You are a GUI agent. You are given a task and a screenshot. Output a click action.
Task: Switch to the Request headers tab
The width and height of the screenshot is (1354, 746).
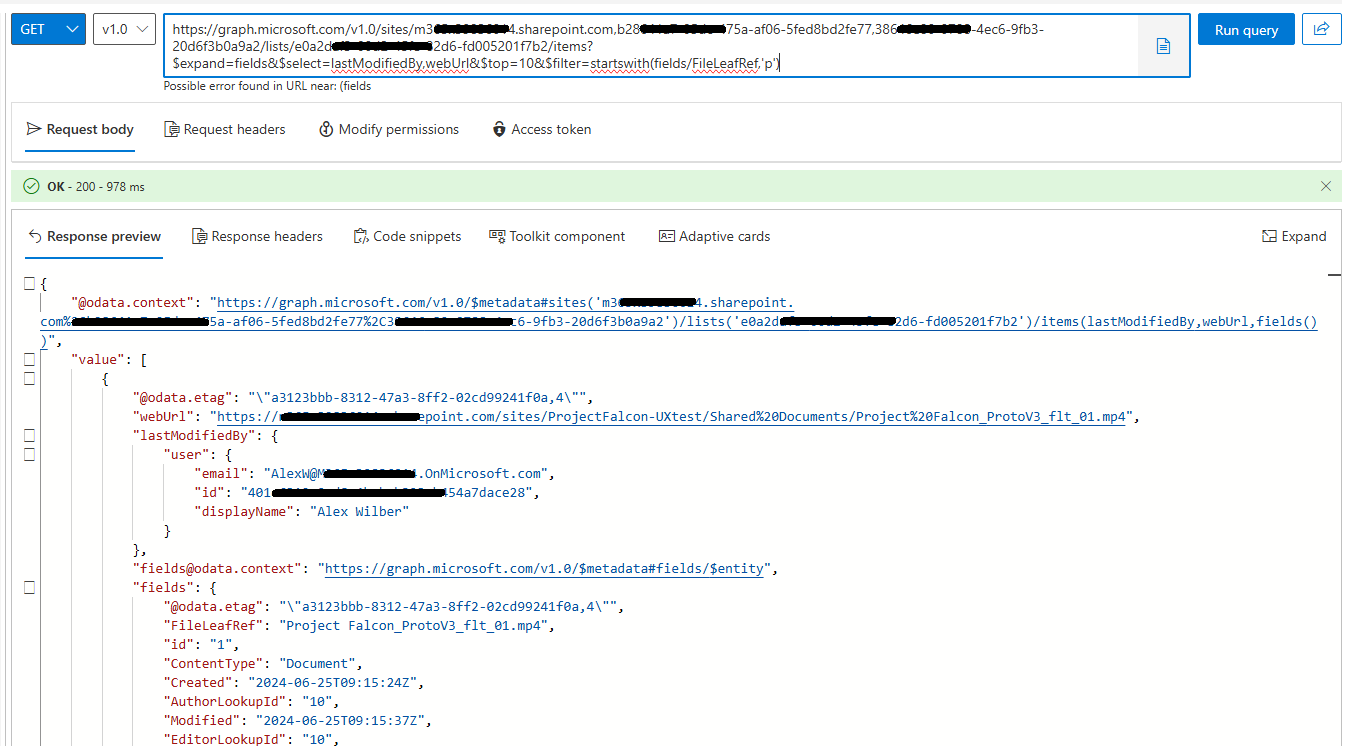pyautogui.click(x=225, y=130)
